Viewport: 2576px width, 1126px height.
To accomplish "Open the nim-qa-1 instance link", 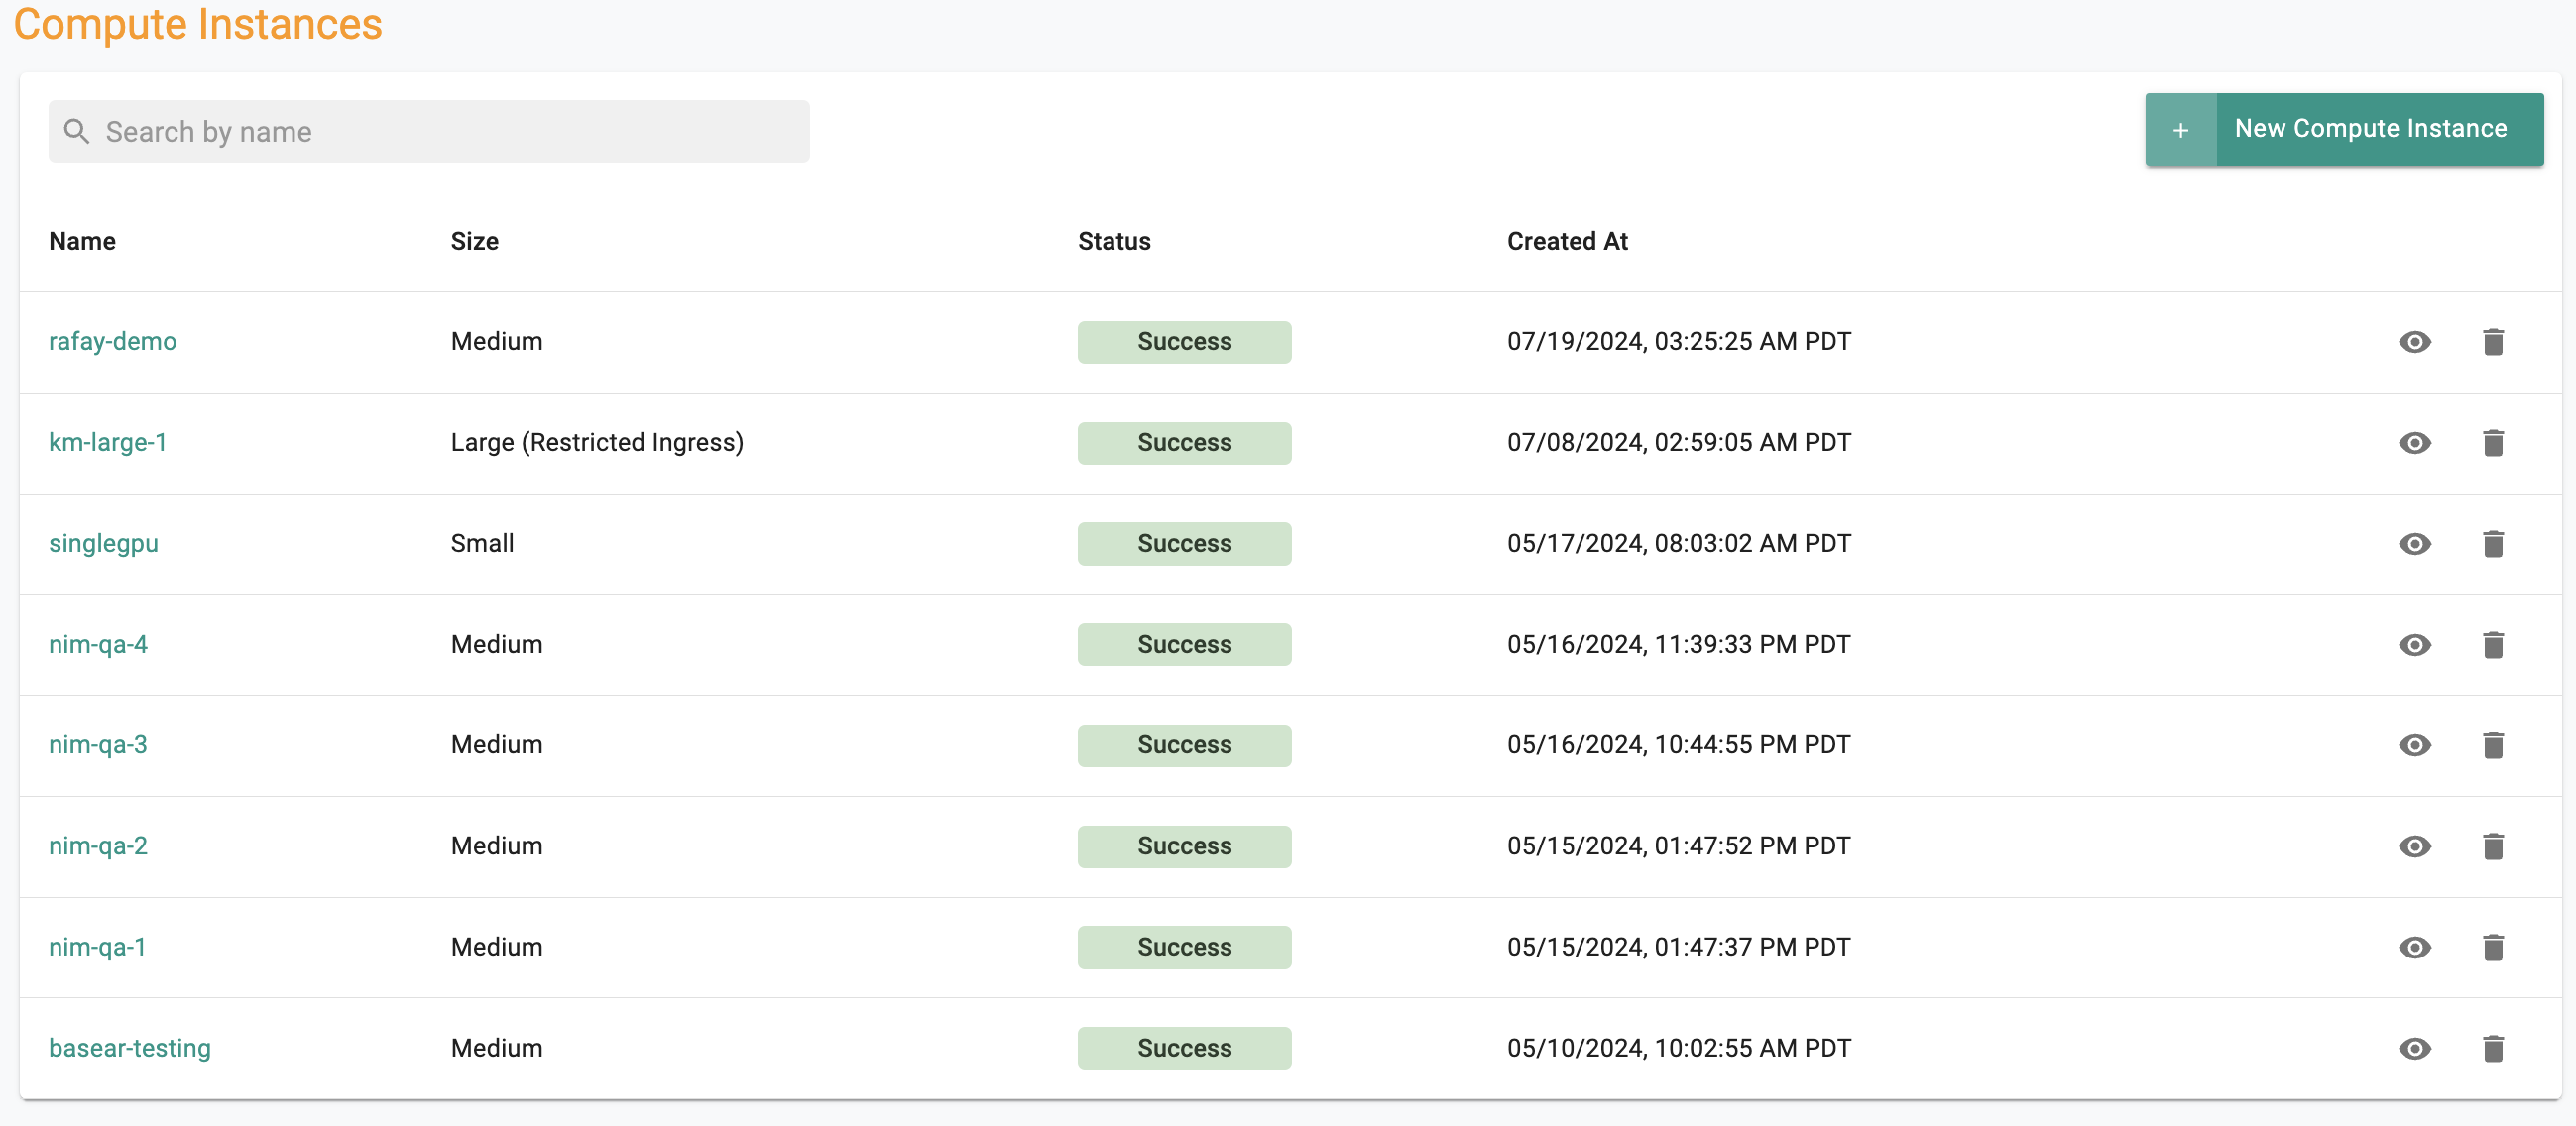I will click(x=97, y=946).
